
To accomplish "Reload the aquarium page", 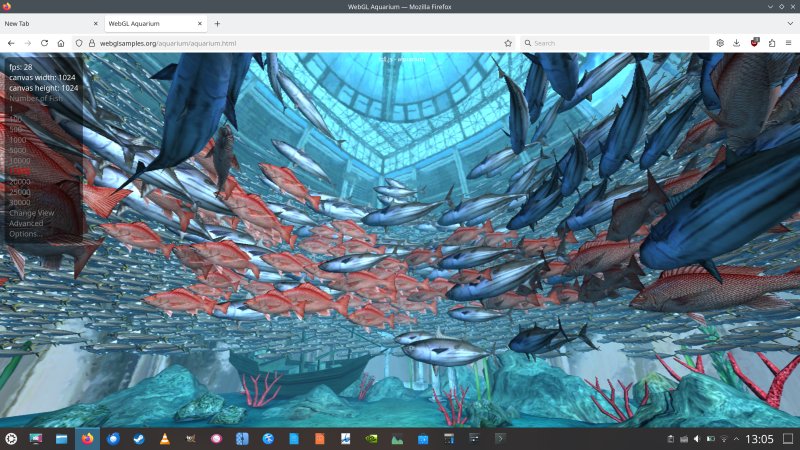I will (x=44, y=43).
